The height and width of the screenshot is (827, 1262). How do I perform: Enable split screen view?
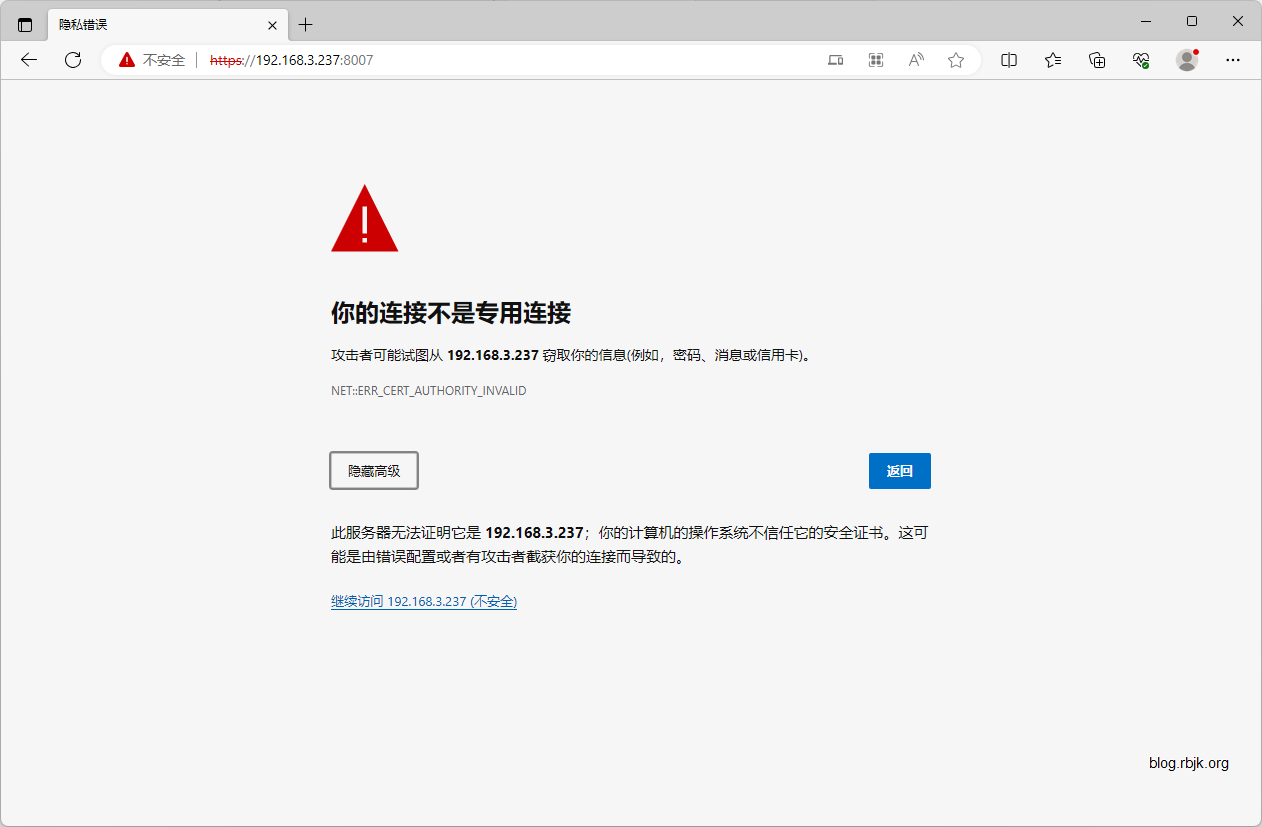click(x=1009, y=60)
